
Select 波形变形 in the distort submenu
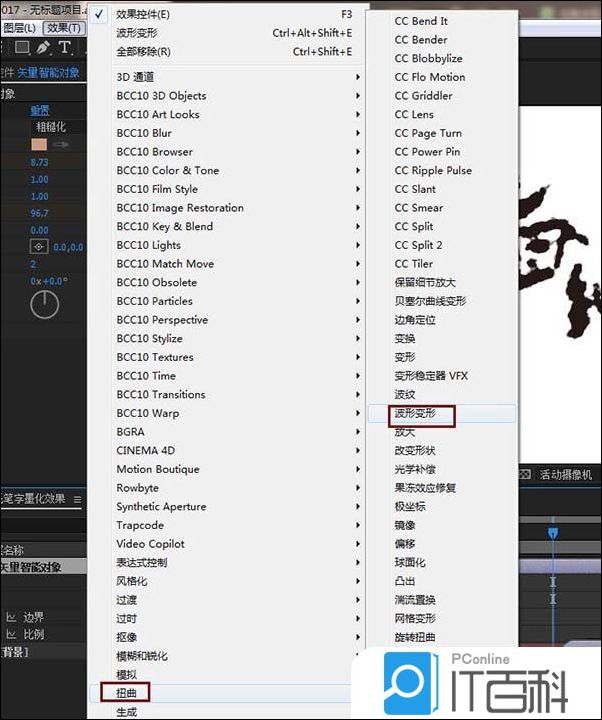442,413
